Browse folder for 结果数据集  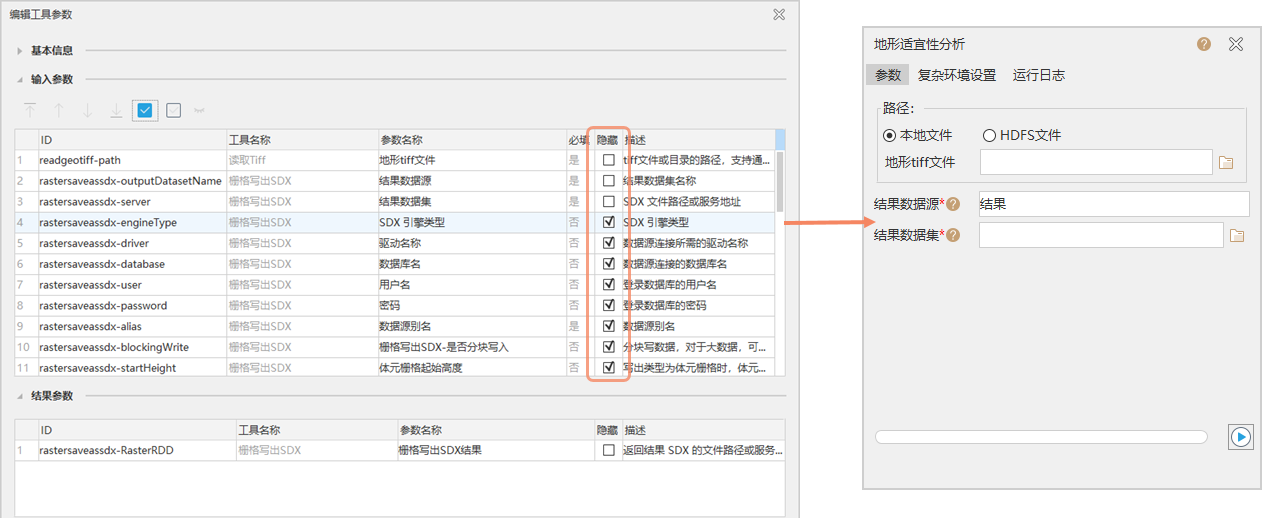1237,236
